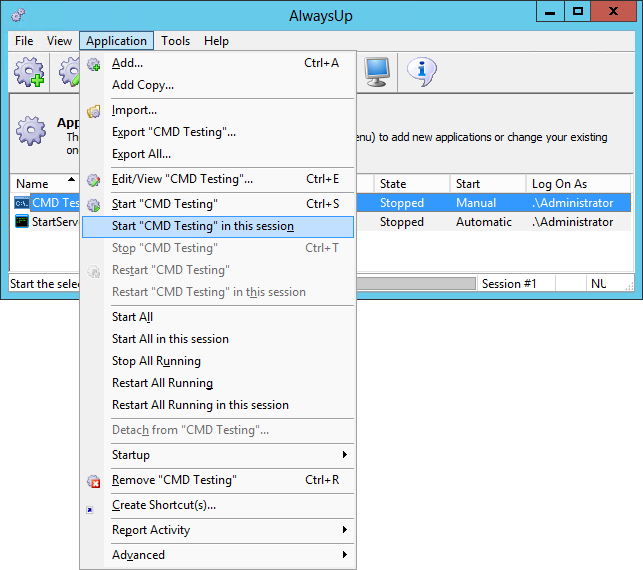
Task: Choose Export All... menu entry
Action: pos(218,154)
